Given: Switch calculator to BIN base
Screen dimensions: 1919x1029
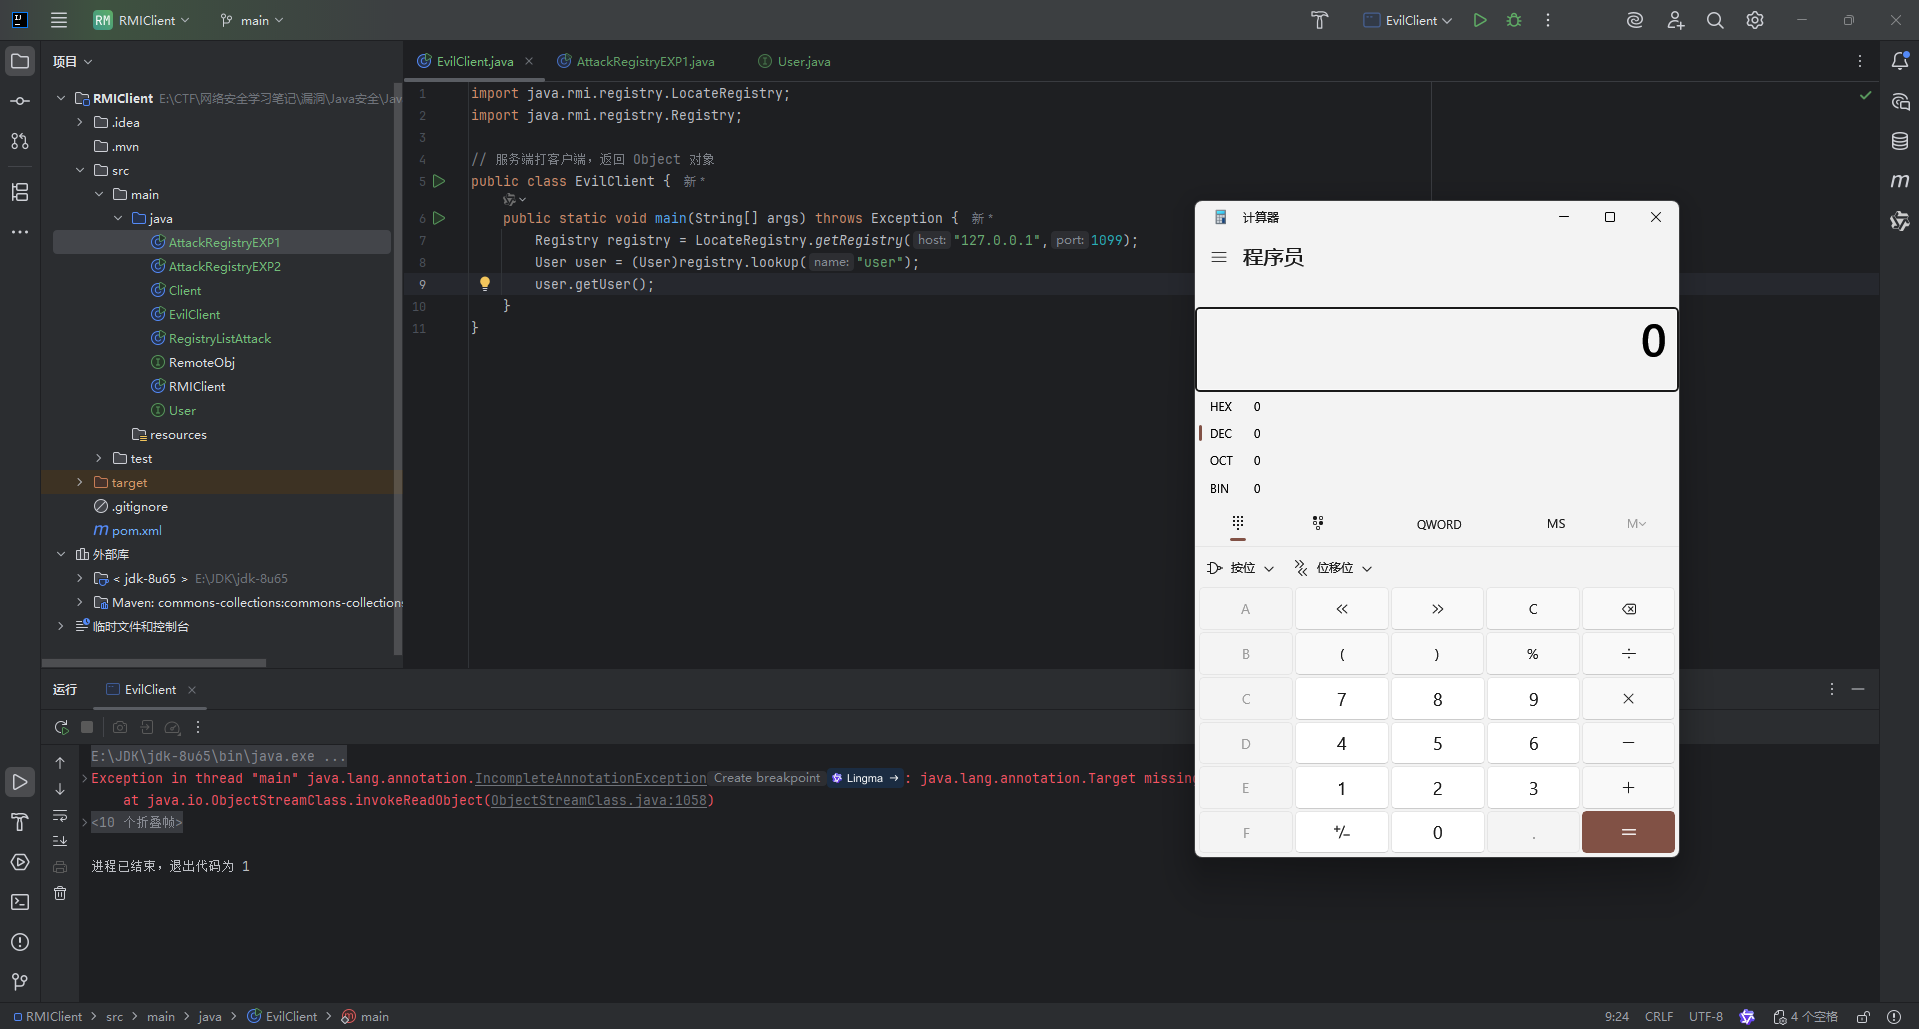Looking at the screenshot, I should [1219, 489].
